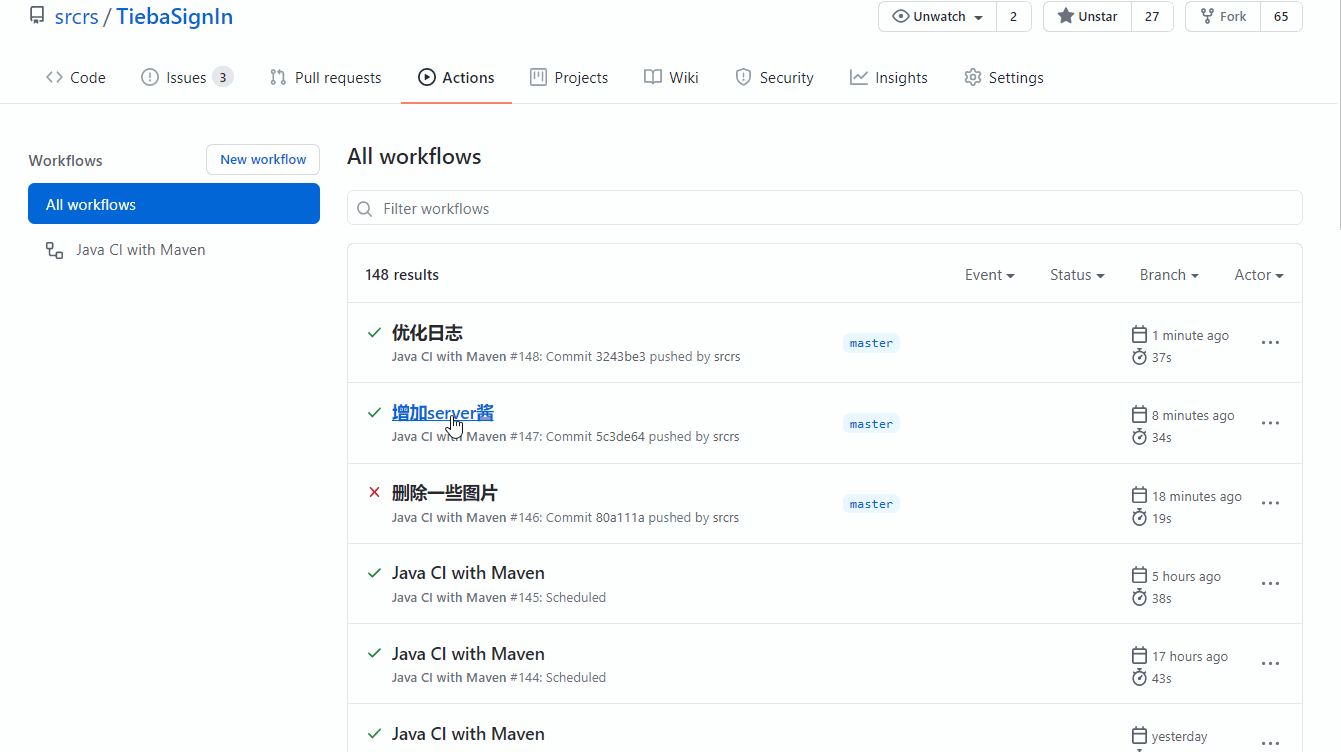
Task: Click the master branch label on run #147
Action: (871, 424)
